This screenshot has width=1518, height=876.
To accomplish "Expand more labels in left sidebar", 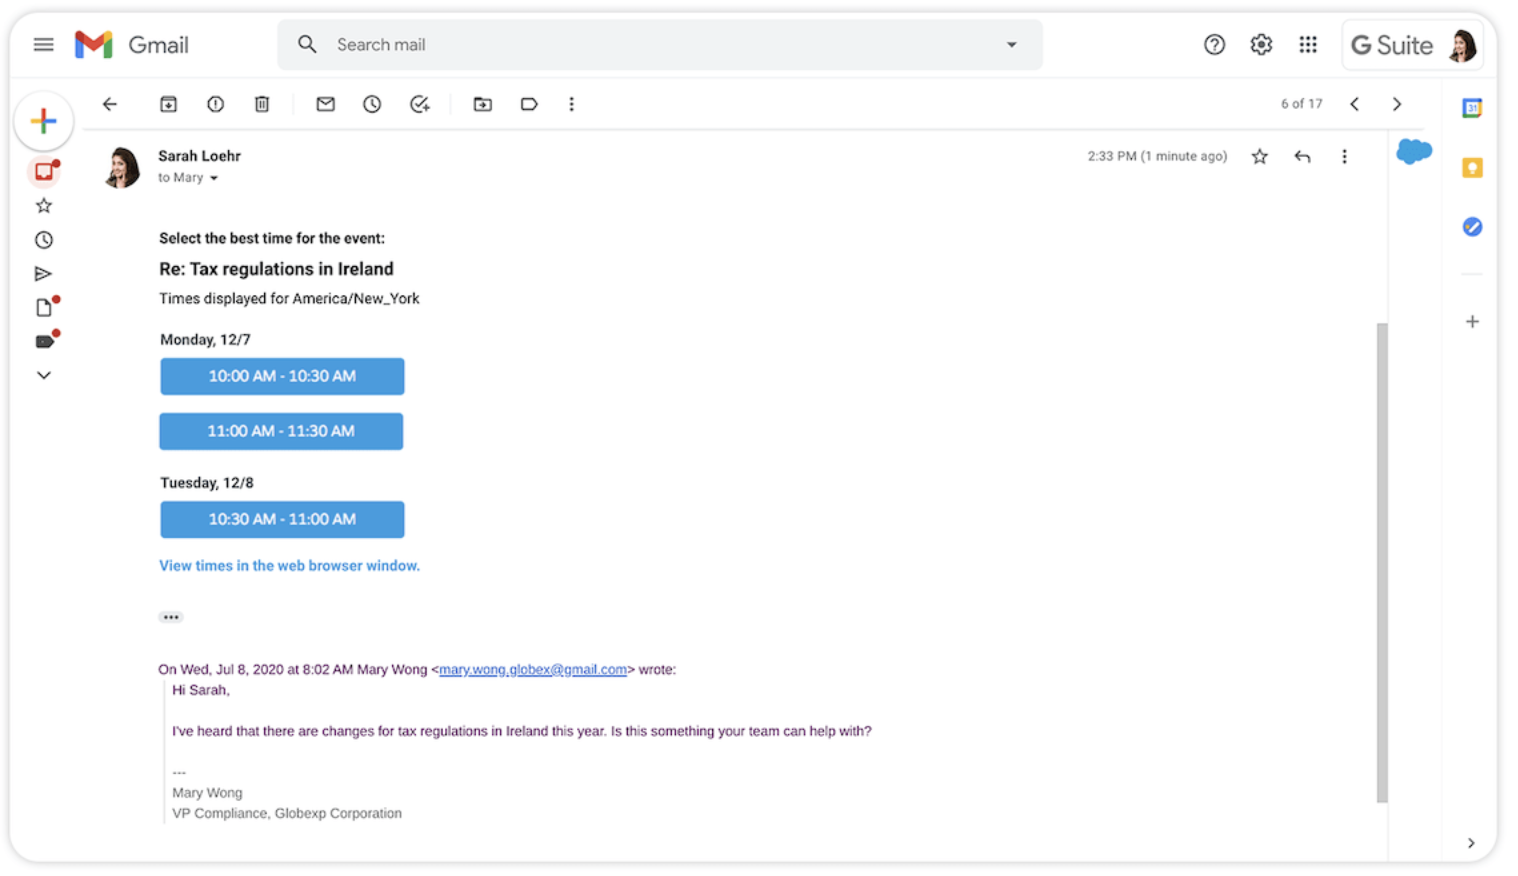I will click(x=43, y=375).
